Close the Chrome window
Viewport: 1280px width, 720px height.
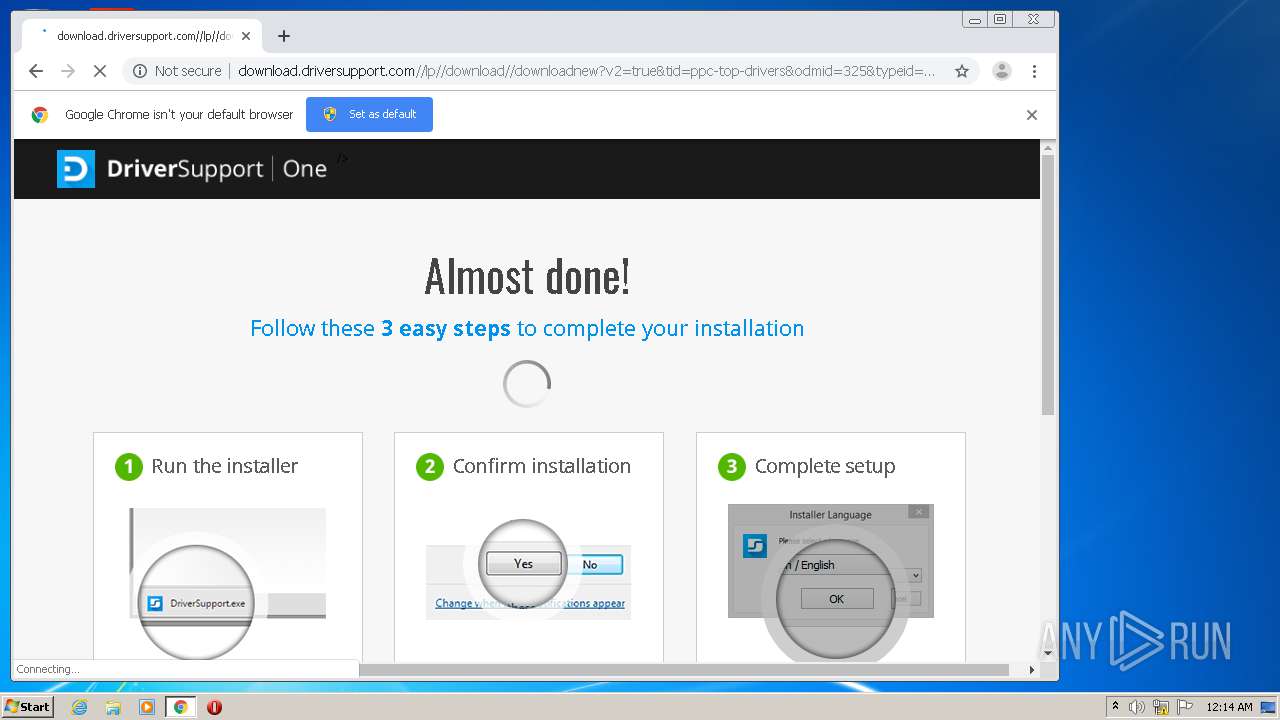coord(1033,19)
